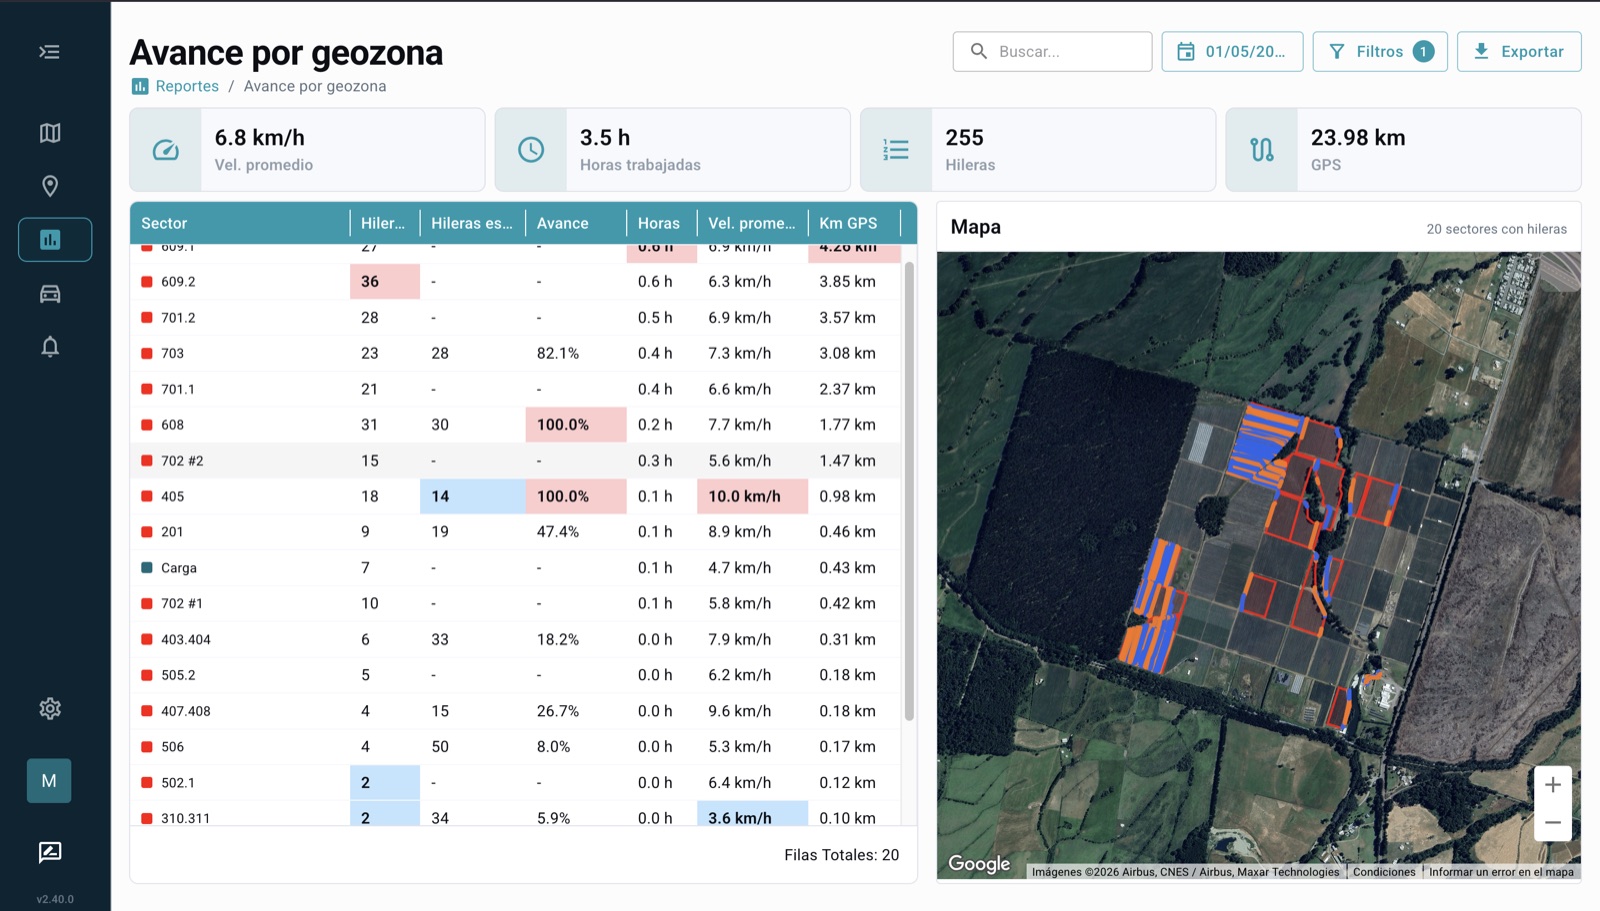Click the route icon in GPS card
Screen dimensions: 1600x911
pyautogui.click(x=1262, y=150)
